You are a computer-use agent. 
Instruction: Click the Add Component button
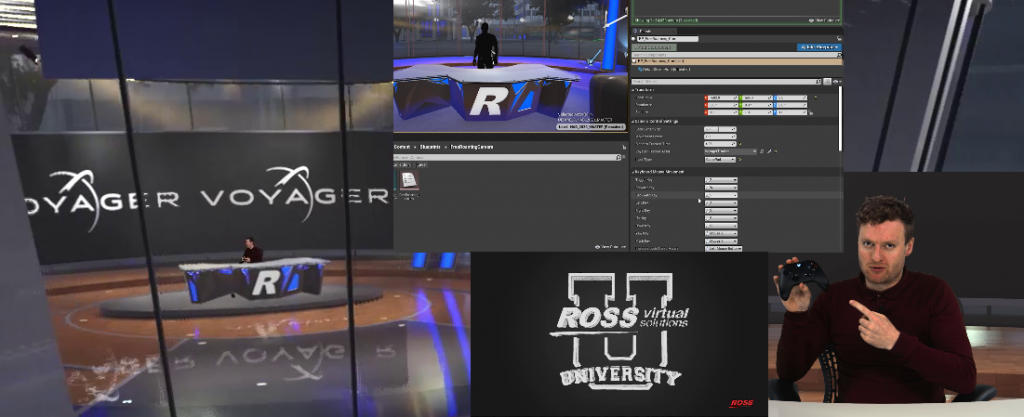tap(654, 47)
